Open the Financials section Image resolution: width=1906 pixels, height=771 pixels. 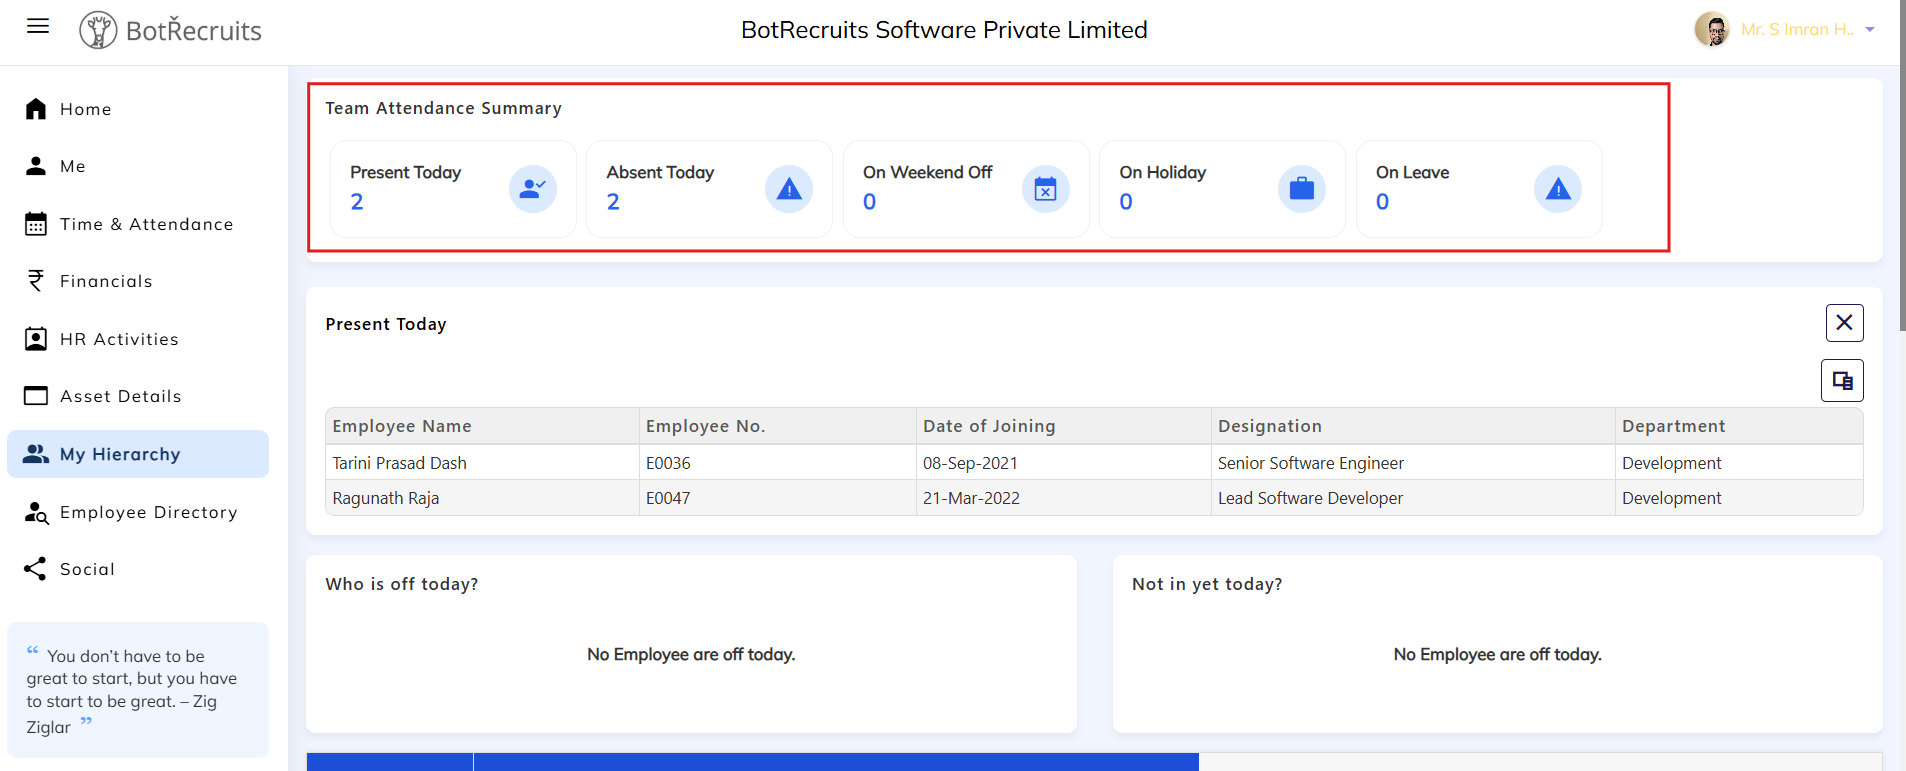click(x=106, y=281)
